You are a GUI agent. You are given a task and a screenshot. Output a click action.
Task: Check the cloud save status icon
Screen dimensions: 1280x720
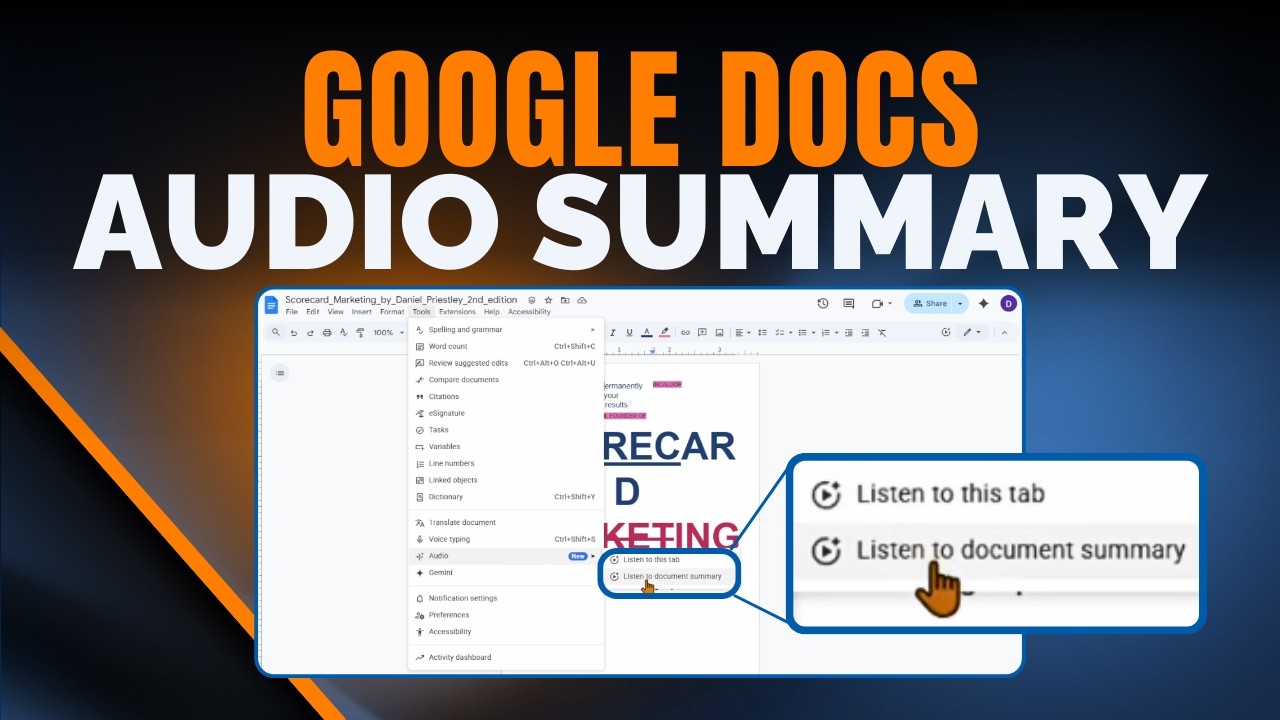click(x=582, y=300)
